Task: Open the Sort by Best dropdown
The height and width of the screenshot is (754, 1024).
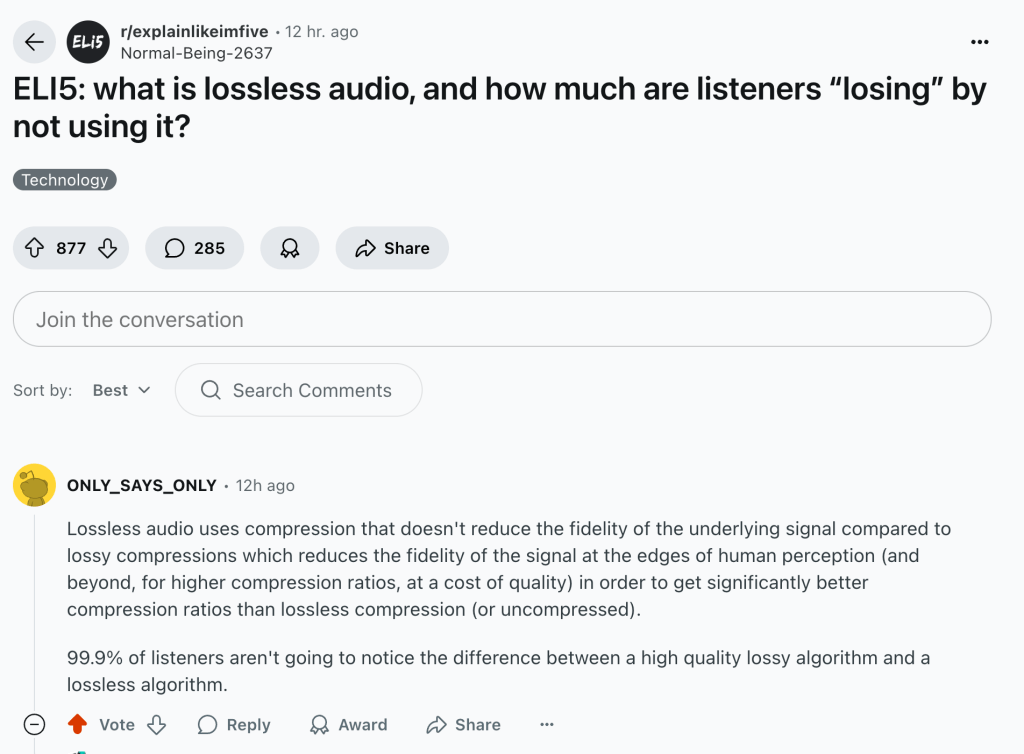Action: click(x=121, y=390)
